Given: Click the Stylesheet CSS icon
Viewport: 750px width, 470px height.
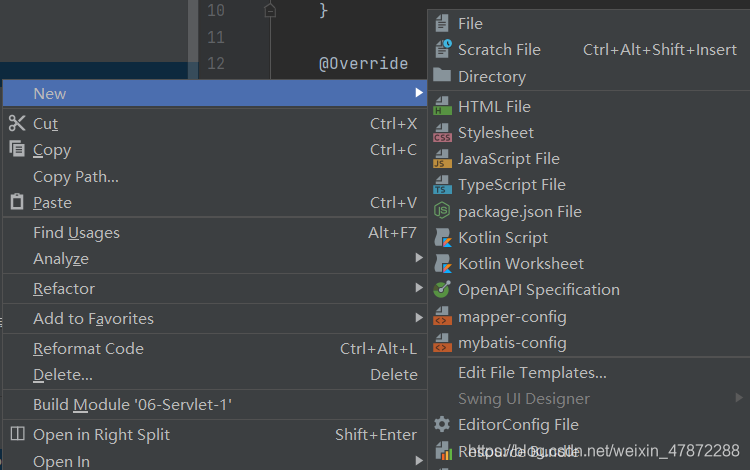Looking at the screenshot, I should [x=442, y=132].
